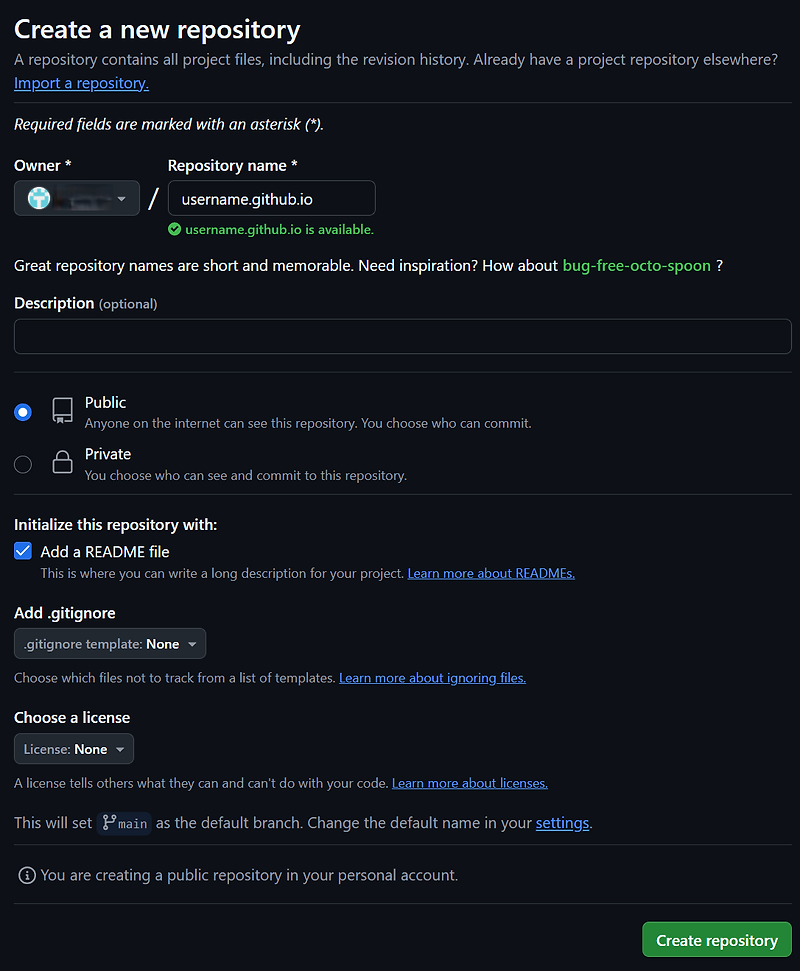Select the Public repository radio button
The width and height of the screenshot is (800, 971).
(x=22, y=411)
